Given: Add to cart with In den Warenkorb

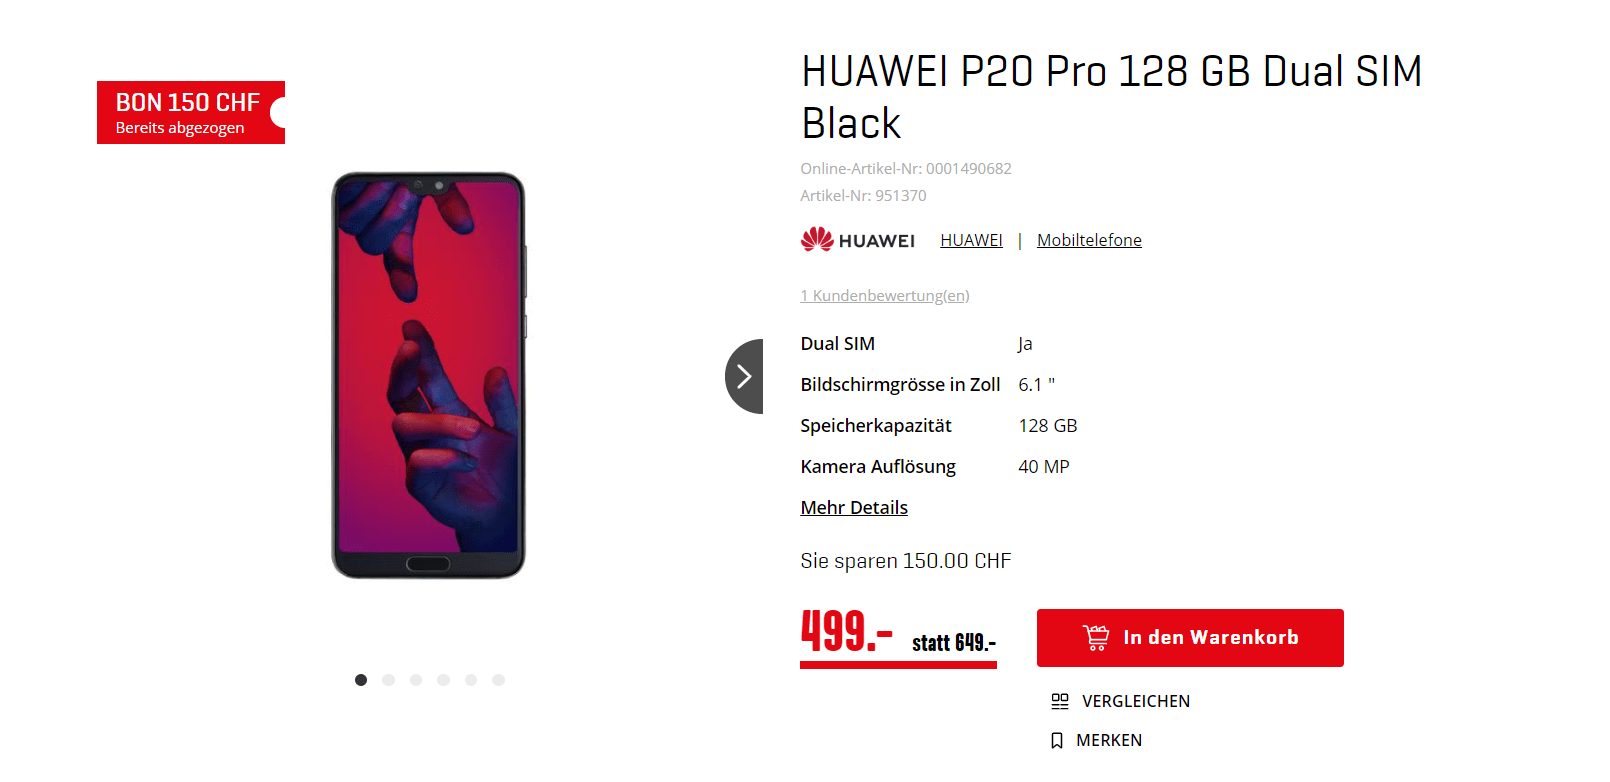Looking at the screenshot, I should click(x=1190, y=638).
